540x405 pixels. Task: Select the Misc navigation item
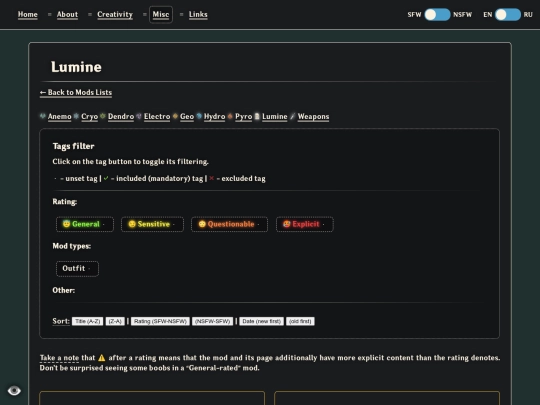(161, 14)
